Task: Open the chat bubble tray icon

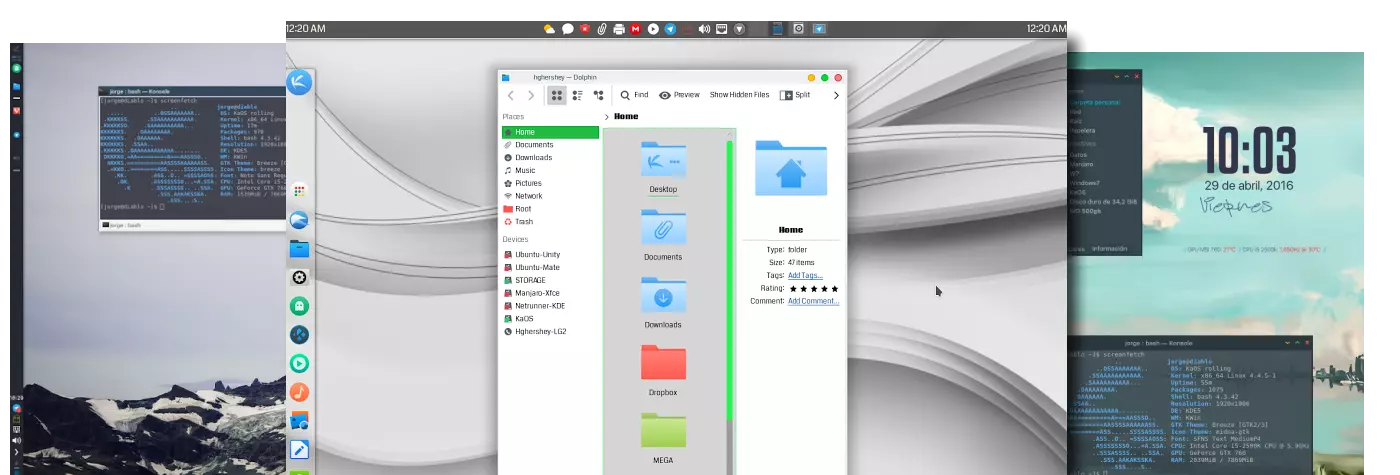Action: coord(567,29)
